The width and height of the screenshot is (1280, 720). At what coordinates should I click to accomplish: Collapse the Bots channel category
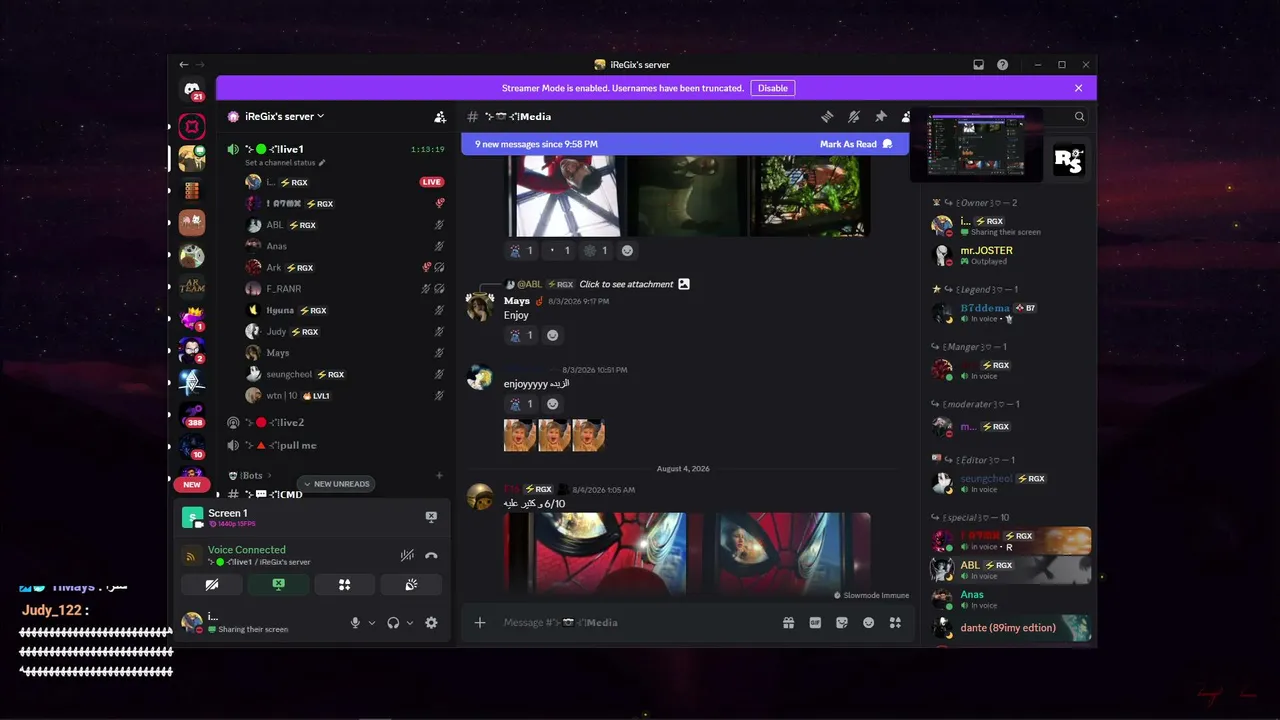(x=250, y=476)
